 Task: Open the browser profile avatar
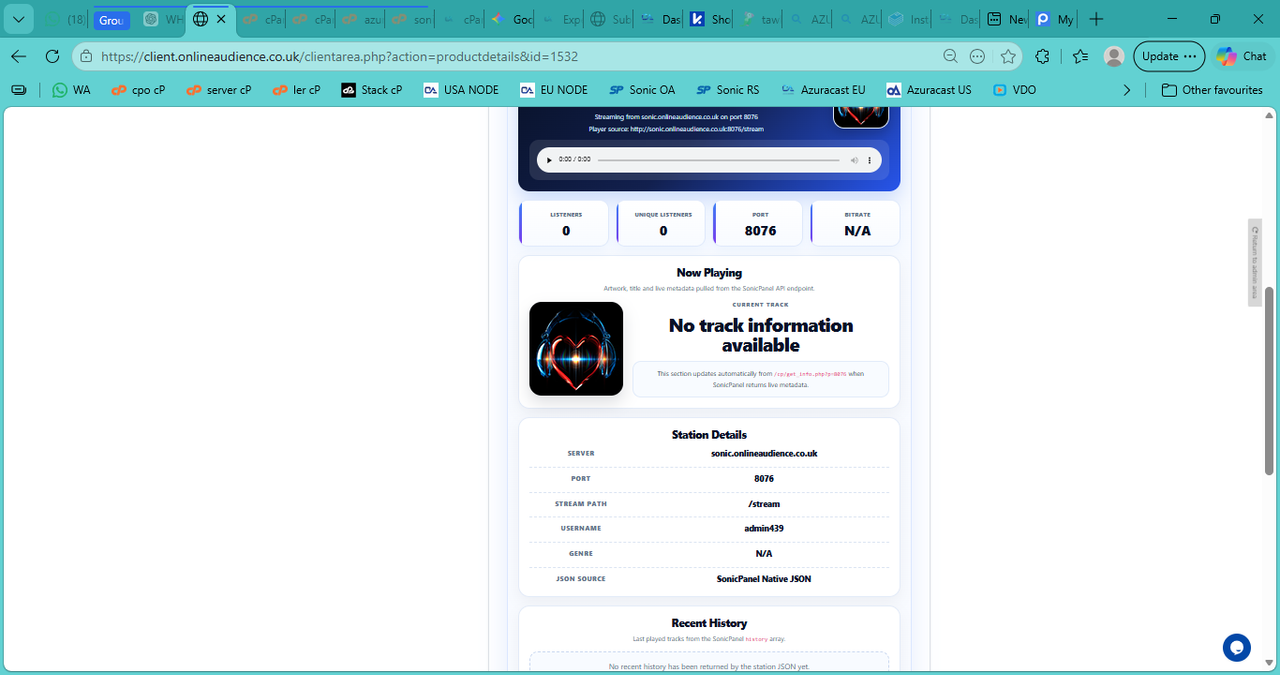[1113, 56]
